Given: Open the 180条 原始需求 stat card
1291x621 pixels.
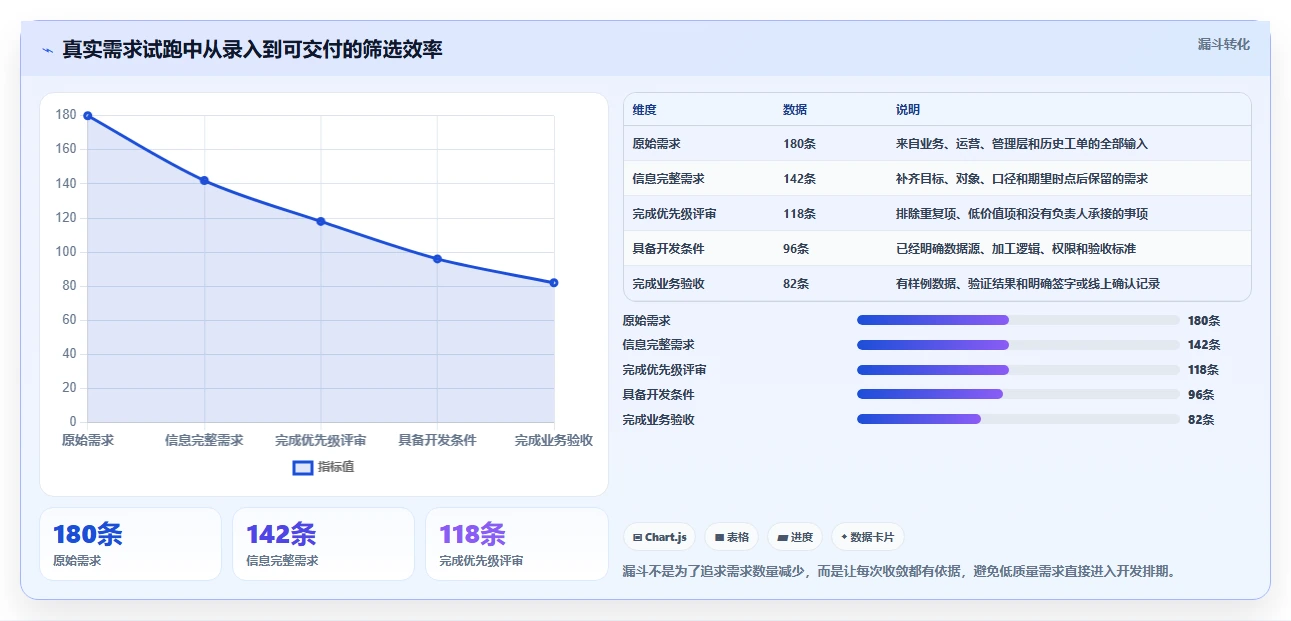Looking at the screenshot, I should (130, 544).
